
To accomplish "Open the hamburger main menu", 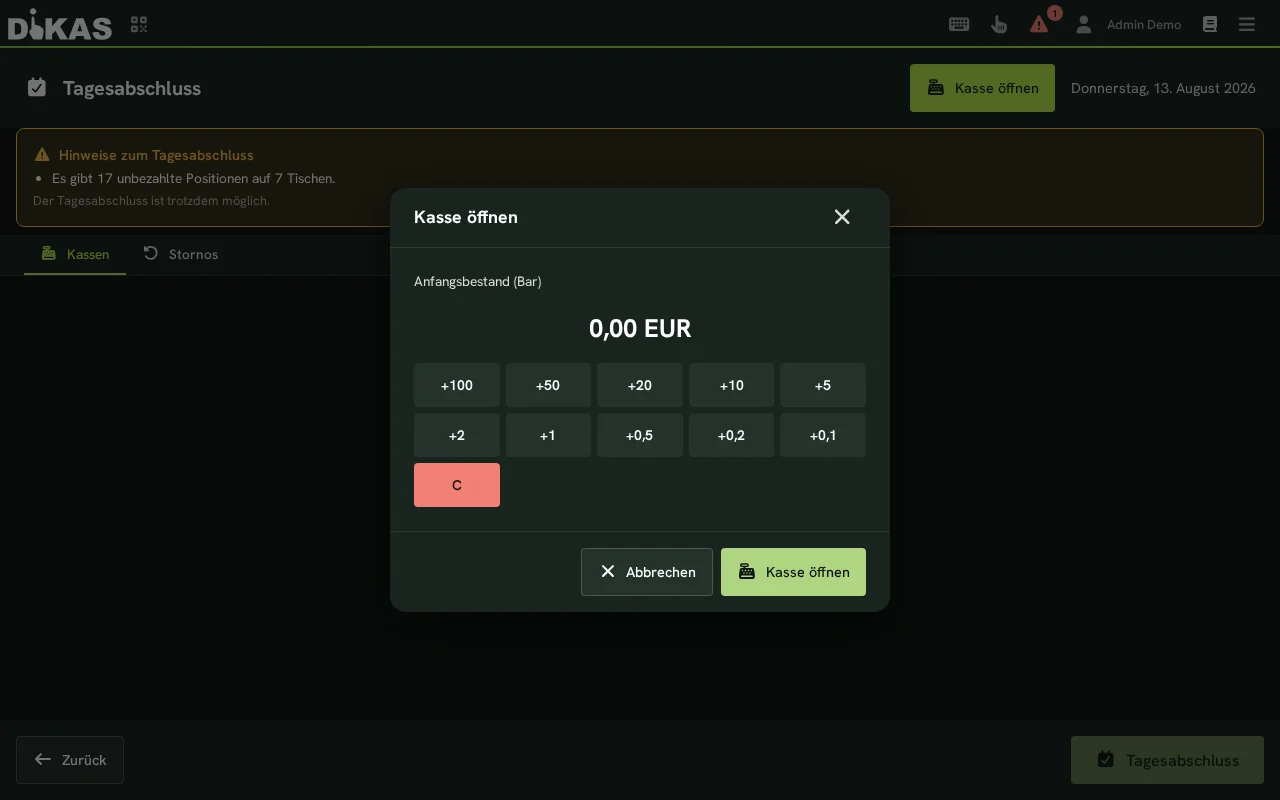I will click(x=1247, y=24).
